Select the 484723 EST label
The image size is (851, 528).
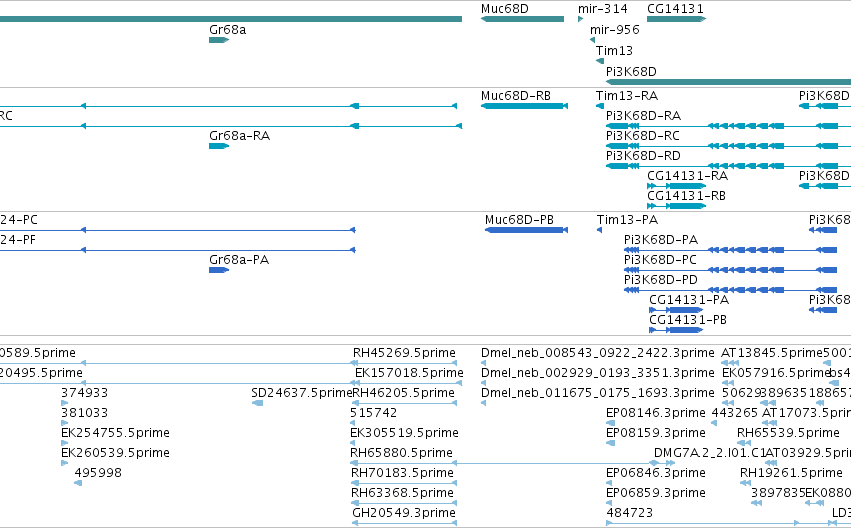pyautogui.click(x=630, y=513)
